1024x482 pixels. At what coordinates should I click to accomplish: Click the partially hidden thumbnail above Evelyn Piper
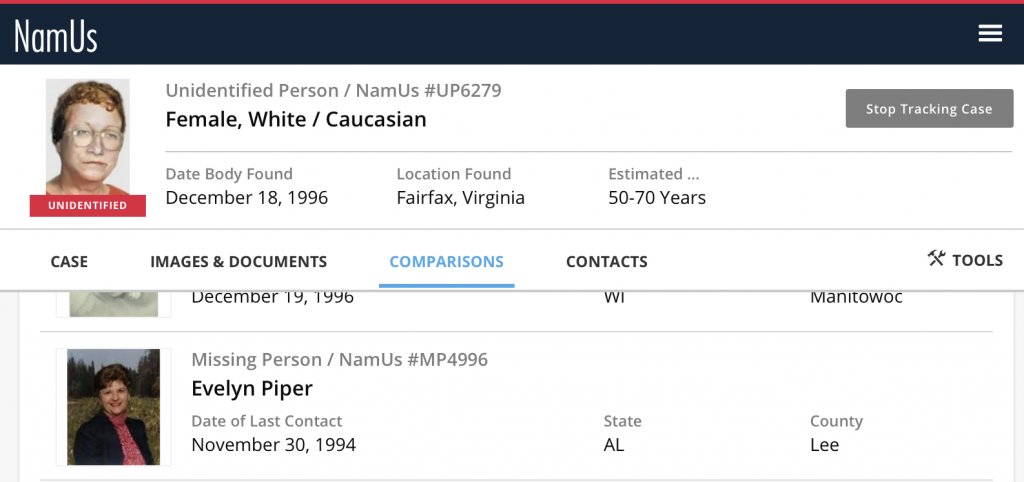[113, 302]
